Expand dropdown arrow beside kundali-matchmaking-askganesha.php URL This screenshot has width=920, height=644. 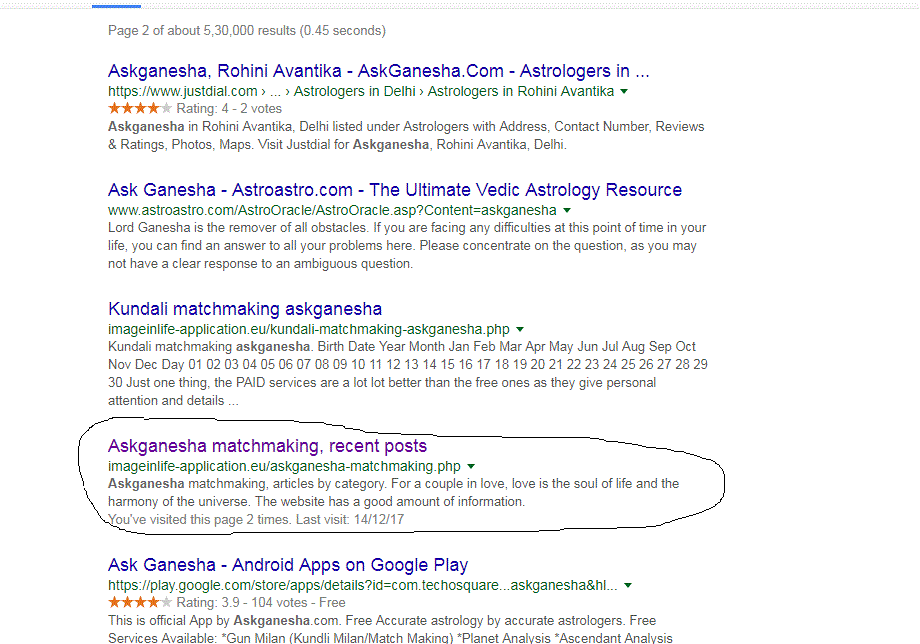(x=520, y=330)
